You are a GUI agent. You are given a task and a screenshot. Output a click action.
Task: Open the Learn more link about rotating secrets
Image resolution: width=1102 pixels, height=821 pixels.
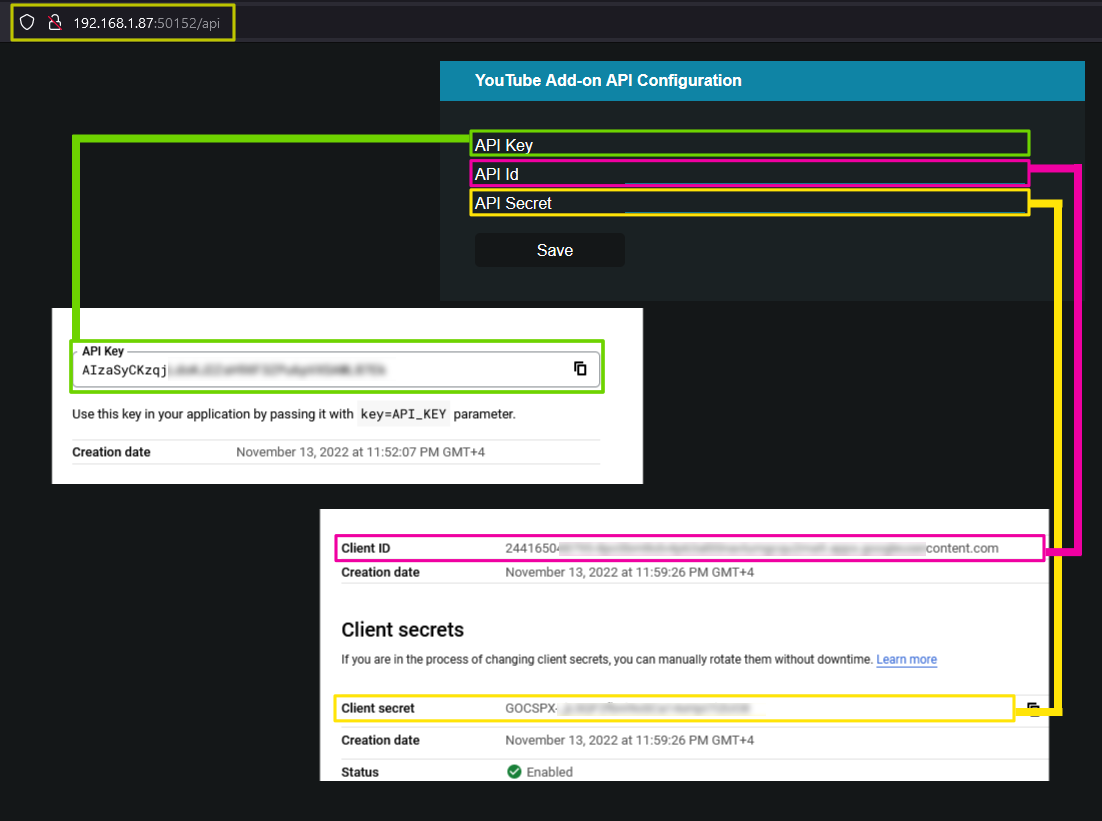[x=906, y=659]
